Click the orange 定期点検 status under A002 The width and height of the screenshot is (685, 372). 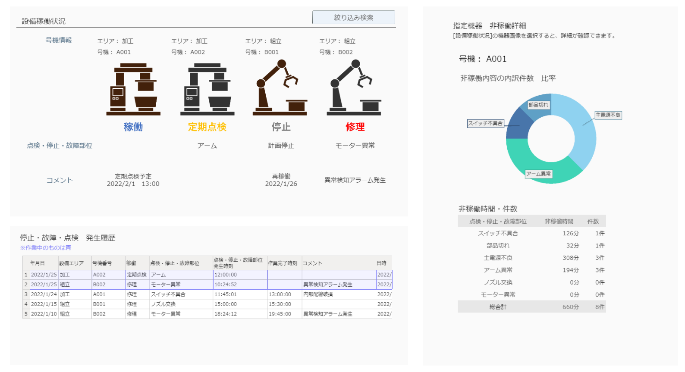pyautogui.click(x=207, y=127)
